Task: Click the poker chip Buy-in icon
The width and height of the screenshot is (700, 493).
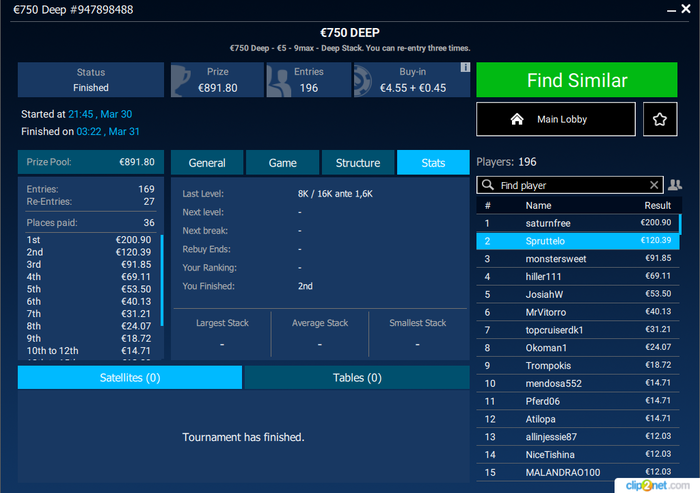Action: click(362, 81)
